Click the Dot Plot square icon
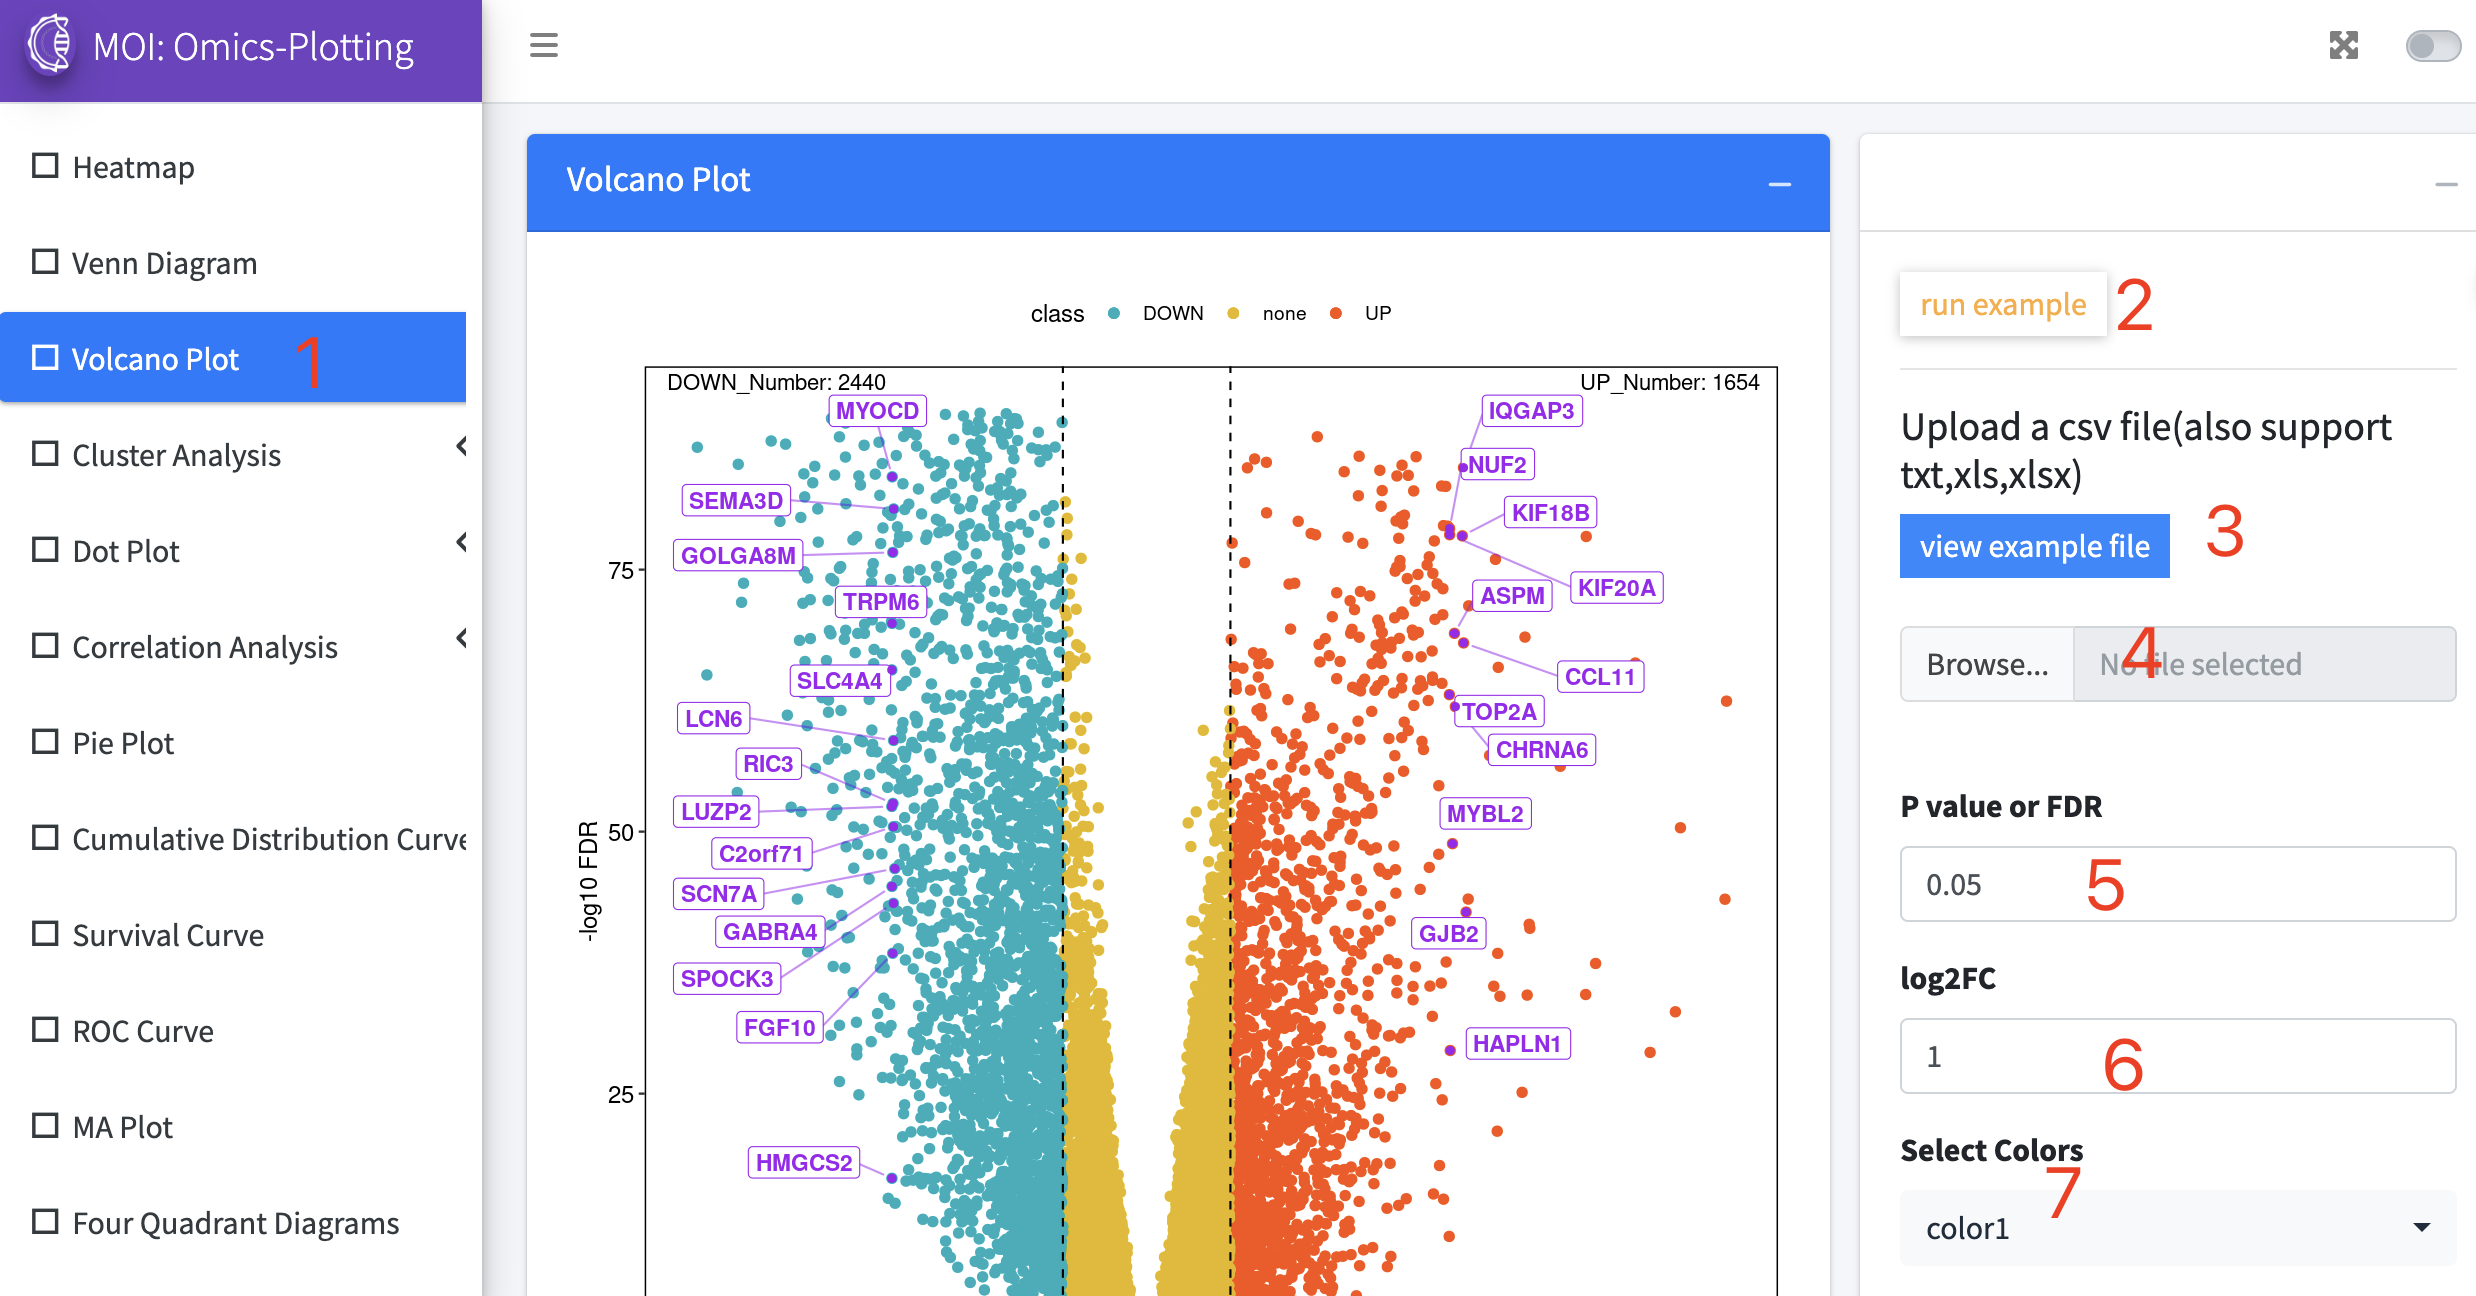The height and width of the screenshot is (1296, 2476). [x=45, y=549]
